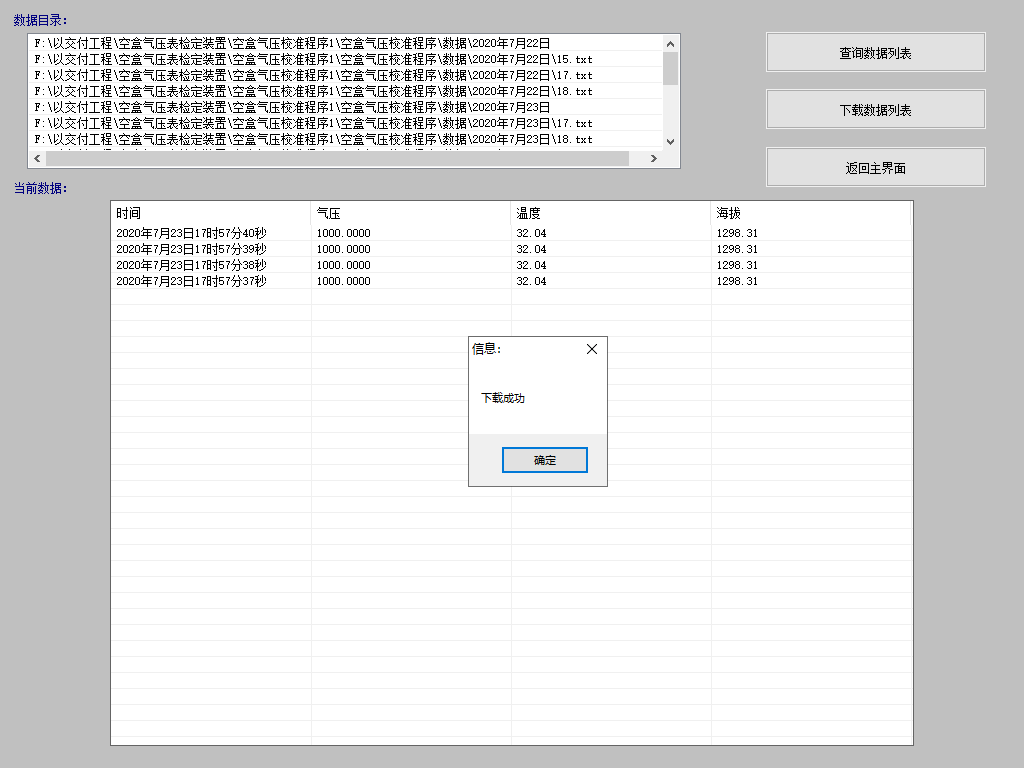
Task: Select the 2020年7月22日\18.txt entry
Action: (312, 91)
